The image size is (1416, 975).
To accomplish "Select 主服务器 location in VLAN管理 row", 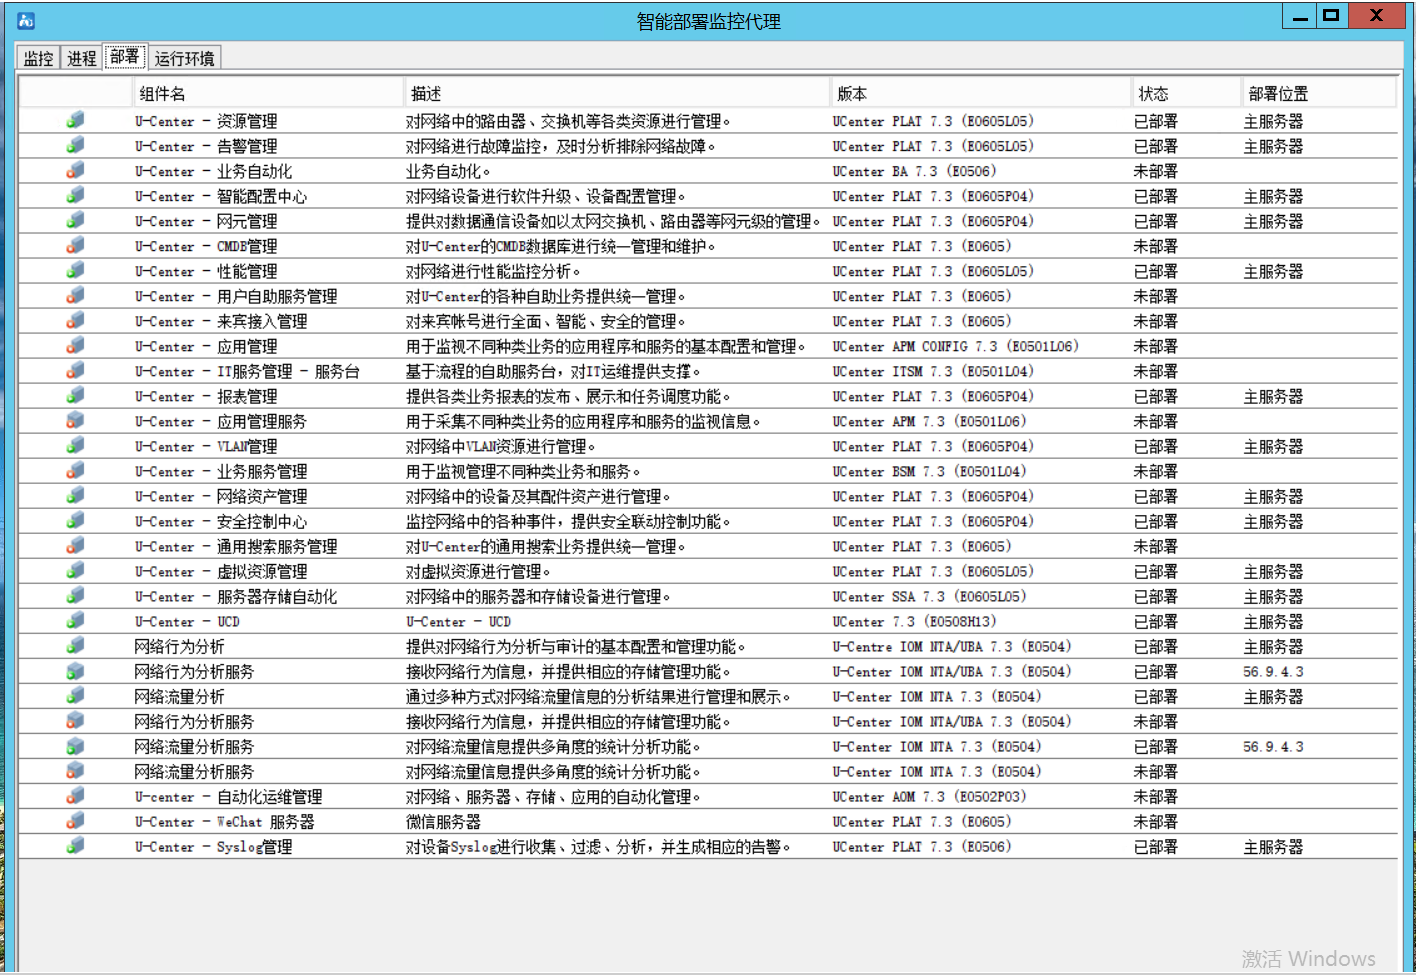I will (1273, 446).
